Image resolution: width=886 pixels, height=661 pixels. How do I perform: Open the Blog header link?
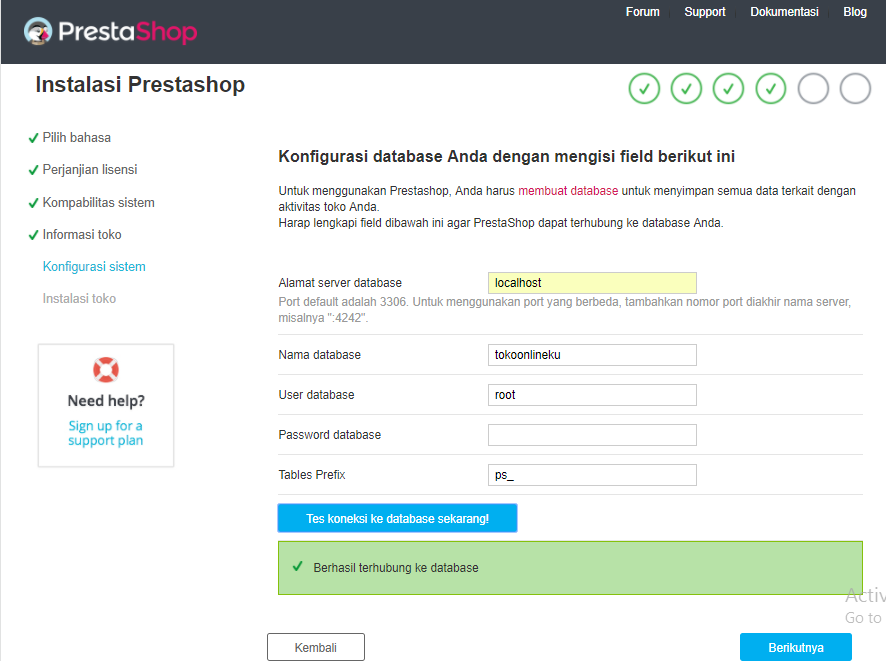click(x=855, y=12)
